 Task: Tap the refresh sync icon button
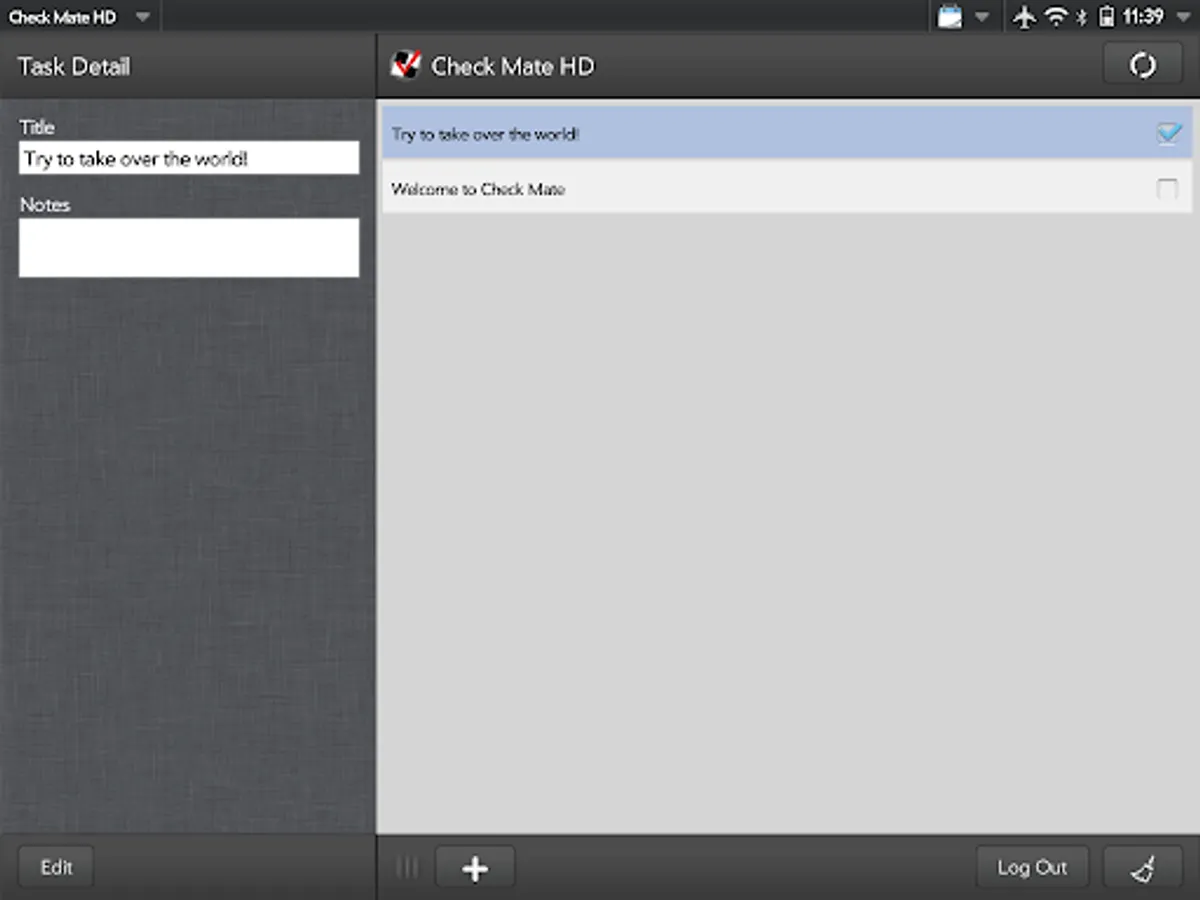tap(1142, 66)
